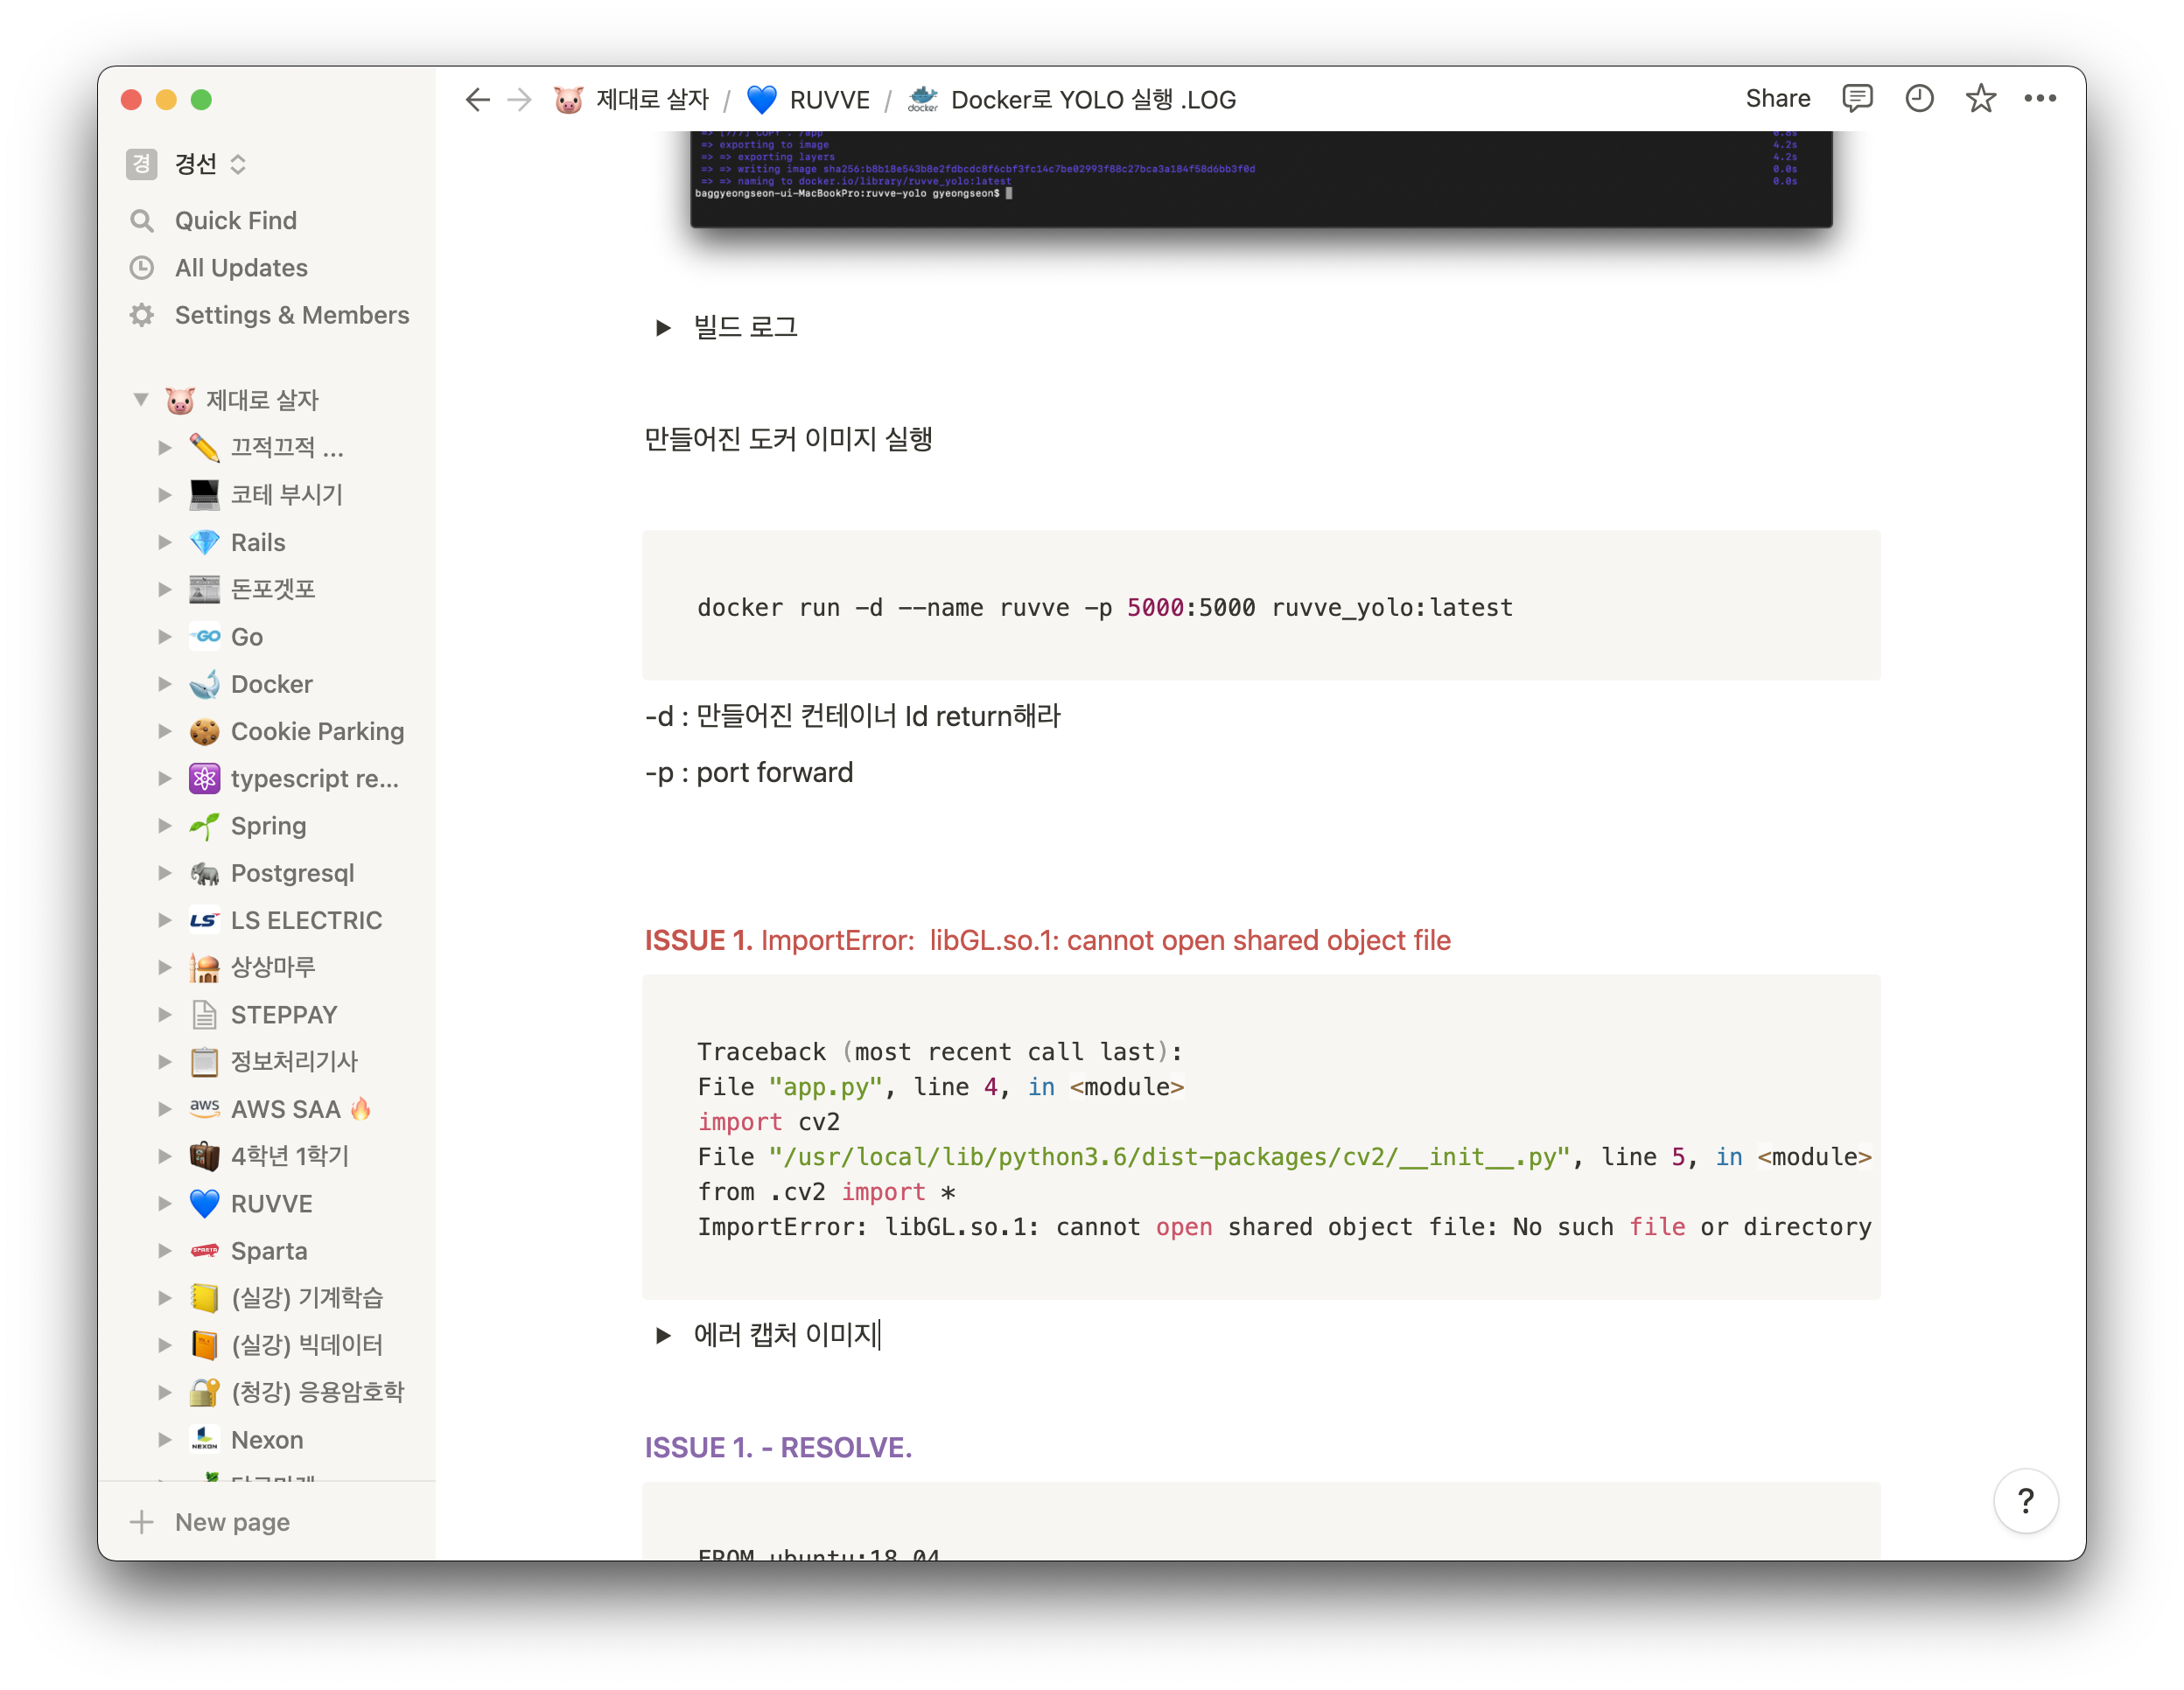The height and width of the screenshot is (1690, 2184).
Task: Favorite this page with star icon
Action: (1980, 99)
